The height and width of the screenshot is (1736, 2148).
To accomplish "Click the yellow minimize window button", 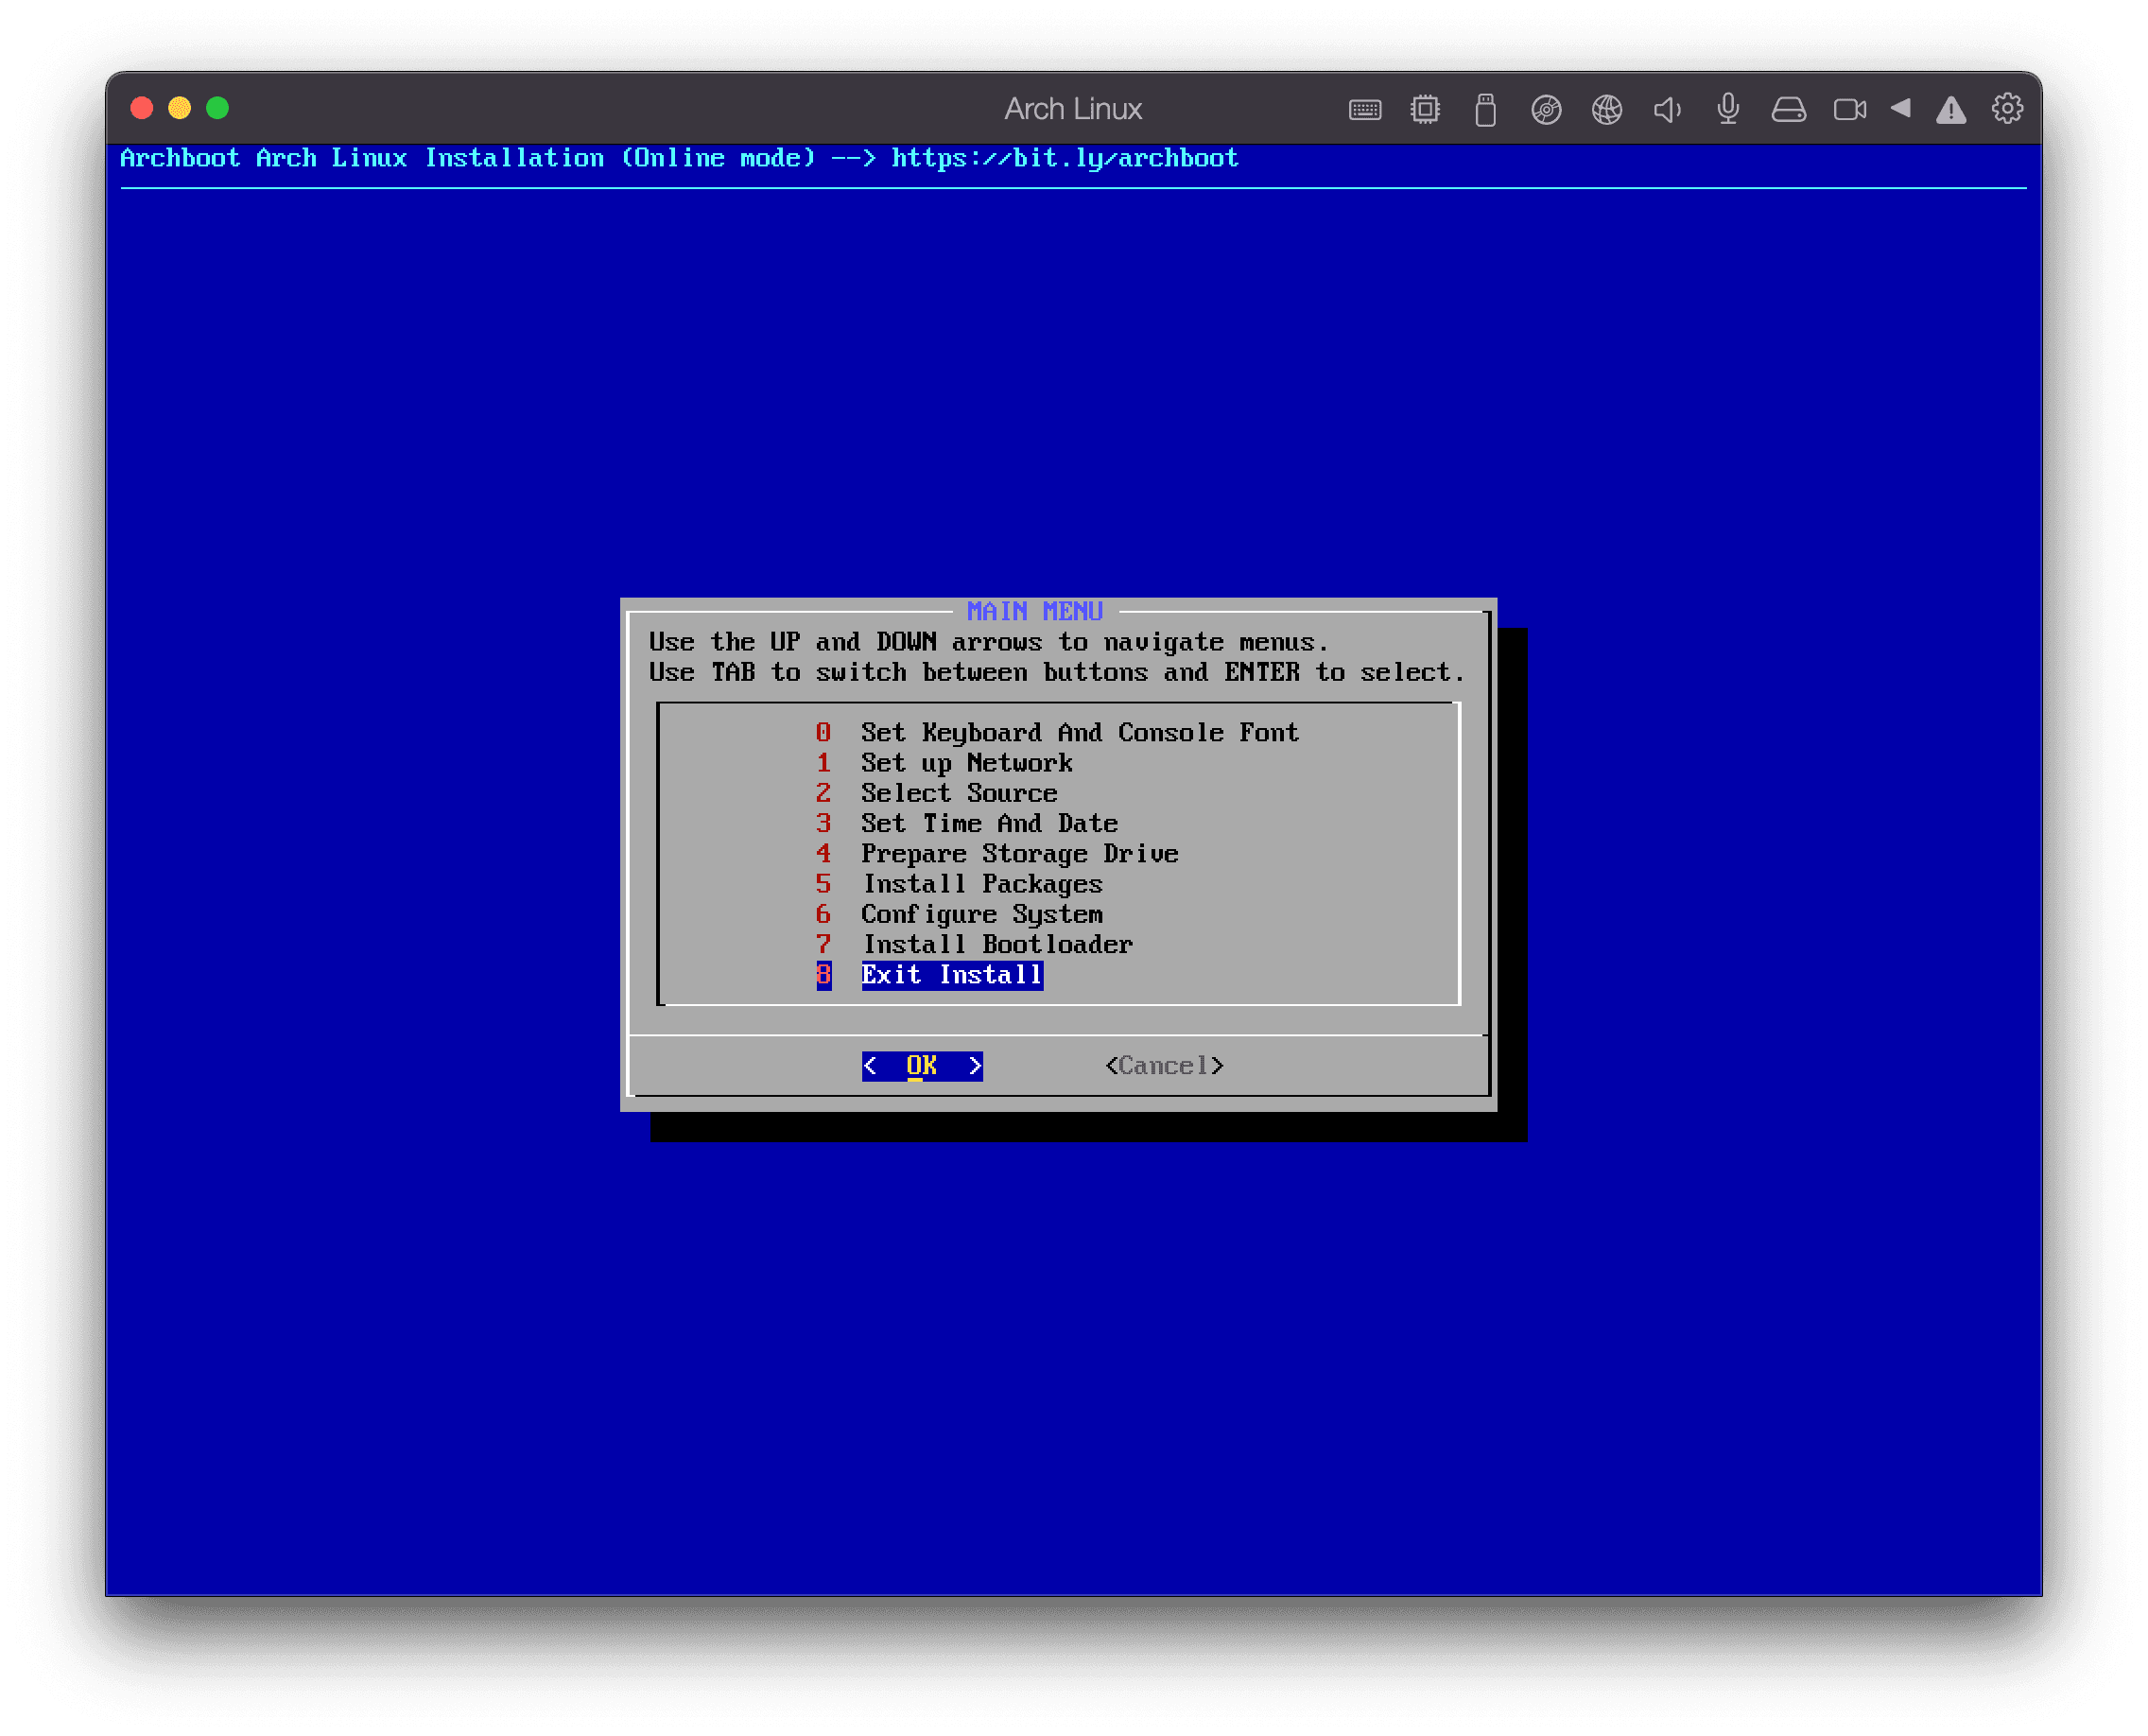I will pyautogui.click(x=180, y=108).
